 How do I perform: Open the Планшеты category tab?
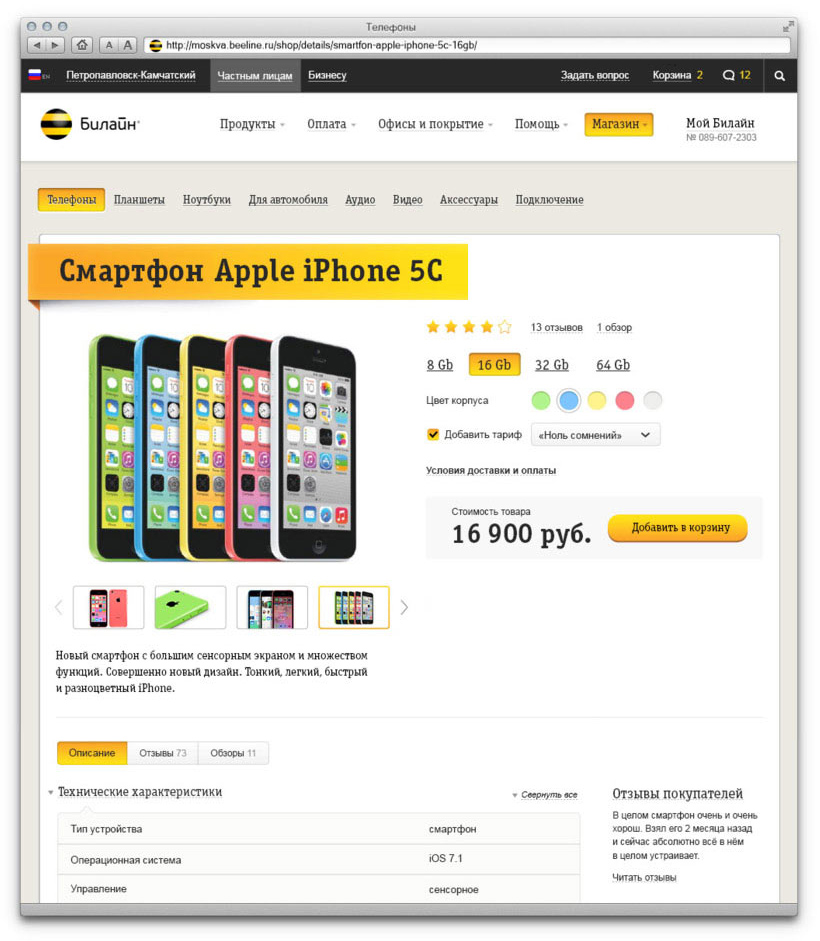pyautogui.click(x=139, y=200)
